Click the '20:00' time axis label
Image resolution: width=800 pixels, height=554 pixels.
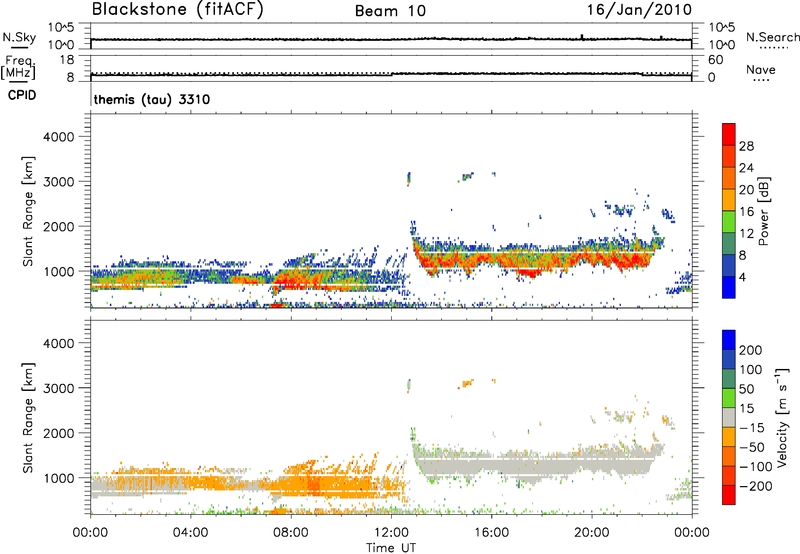592,533
